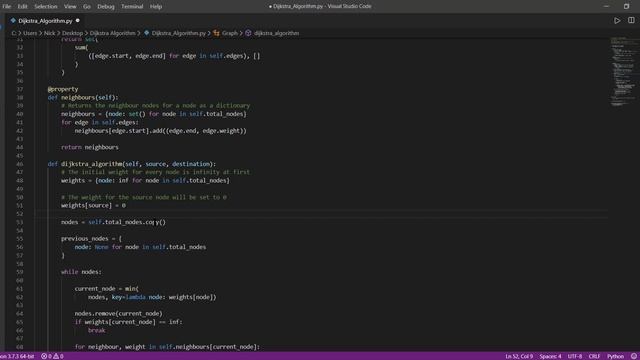Click the feedback smiley in status bar
This screenshot has width=640, height=360.
633,356
